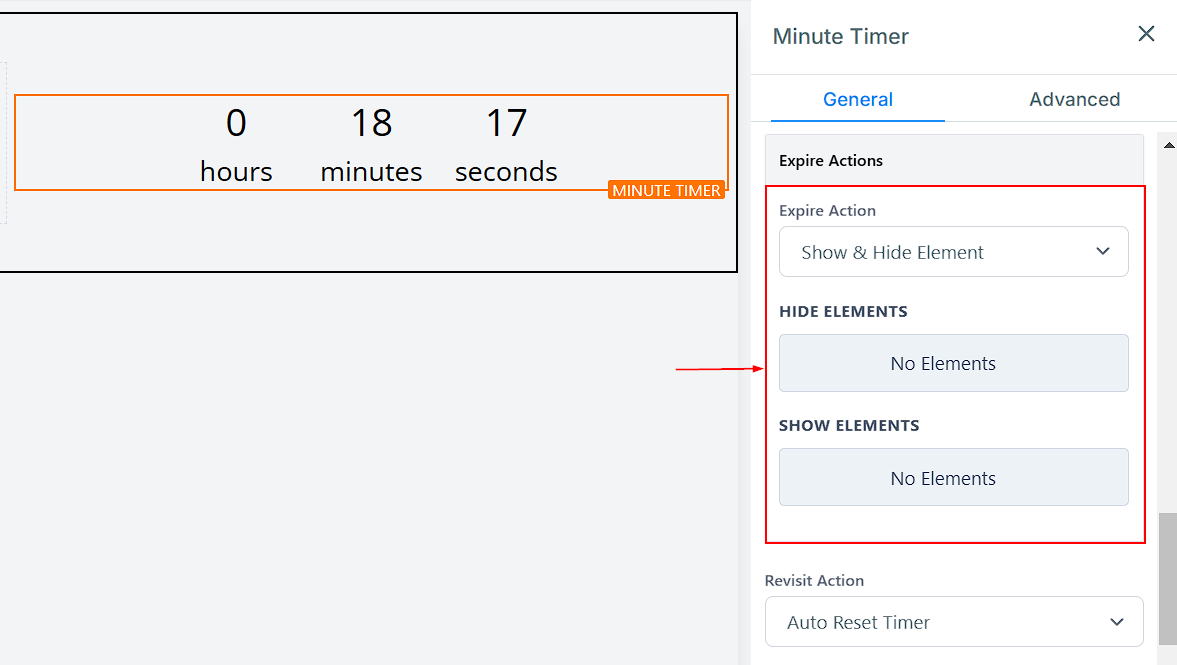The height and width of the screenshot is (665, 1177).
Task: Click the settings panel scrollbar thumb
Action: (1167, 578)
